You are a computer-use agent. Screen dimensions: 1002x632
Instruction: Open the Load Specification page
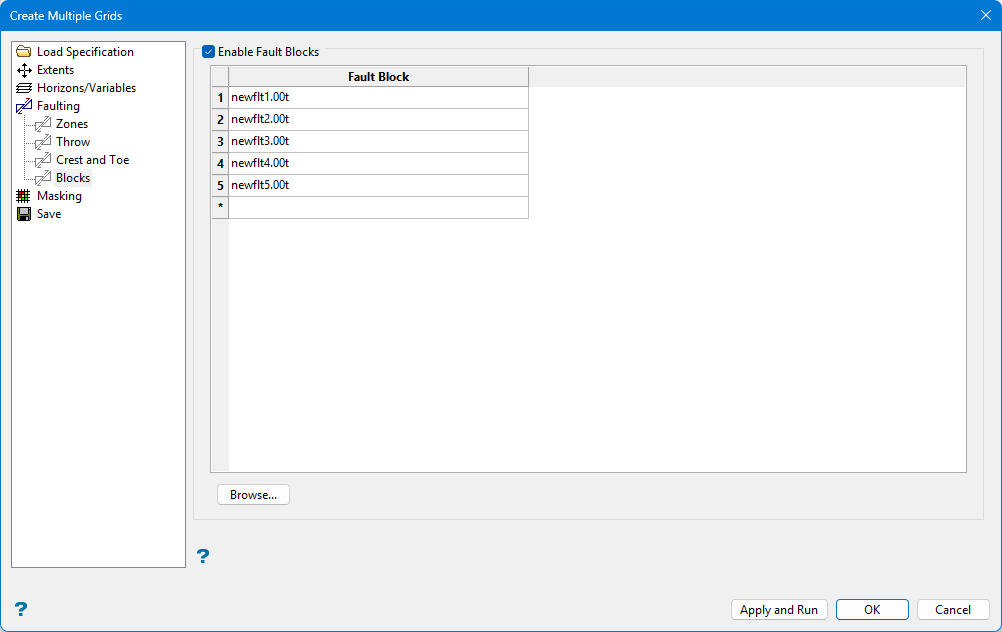85,52
